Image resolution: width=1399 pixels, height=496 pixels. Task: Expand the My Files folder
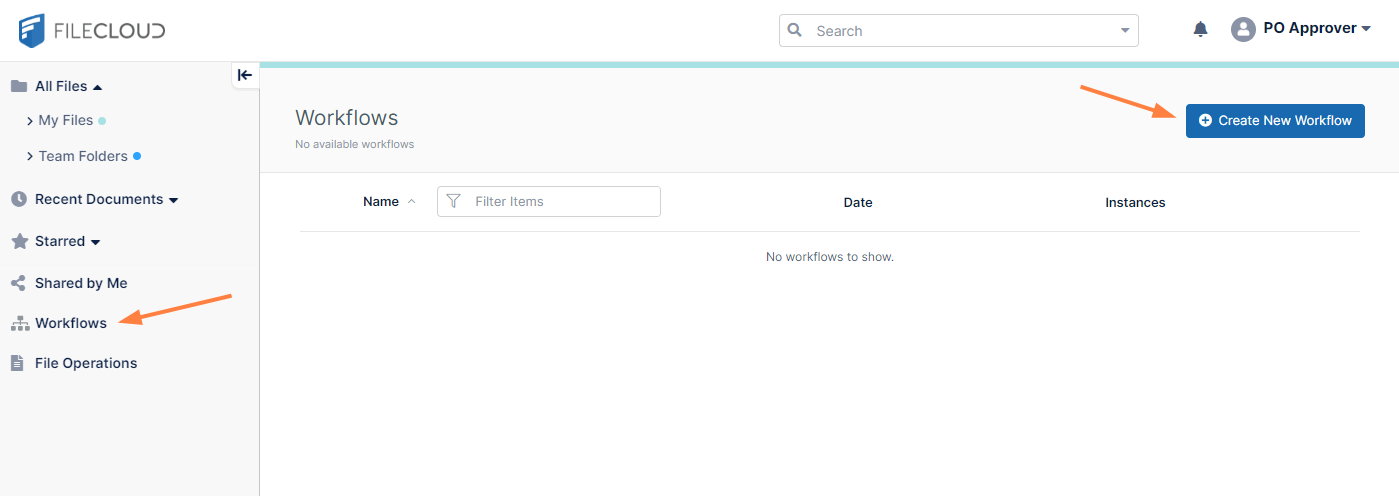tap(30, 121)
